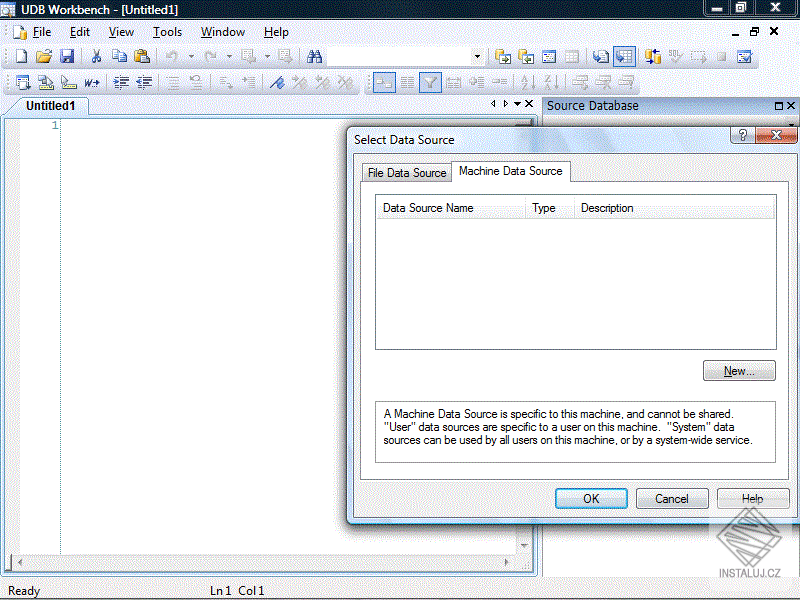Screen dimensions: 800x600
Task: Click editor horizontal scrollbar left arrow
Action: (x=19, y=562)
